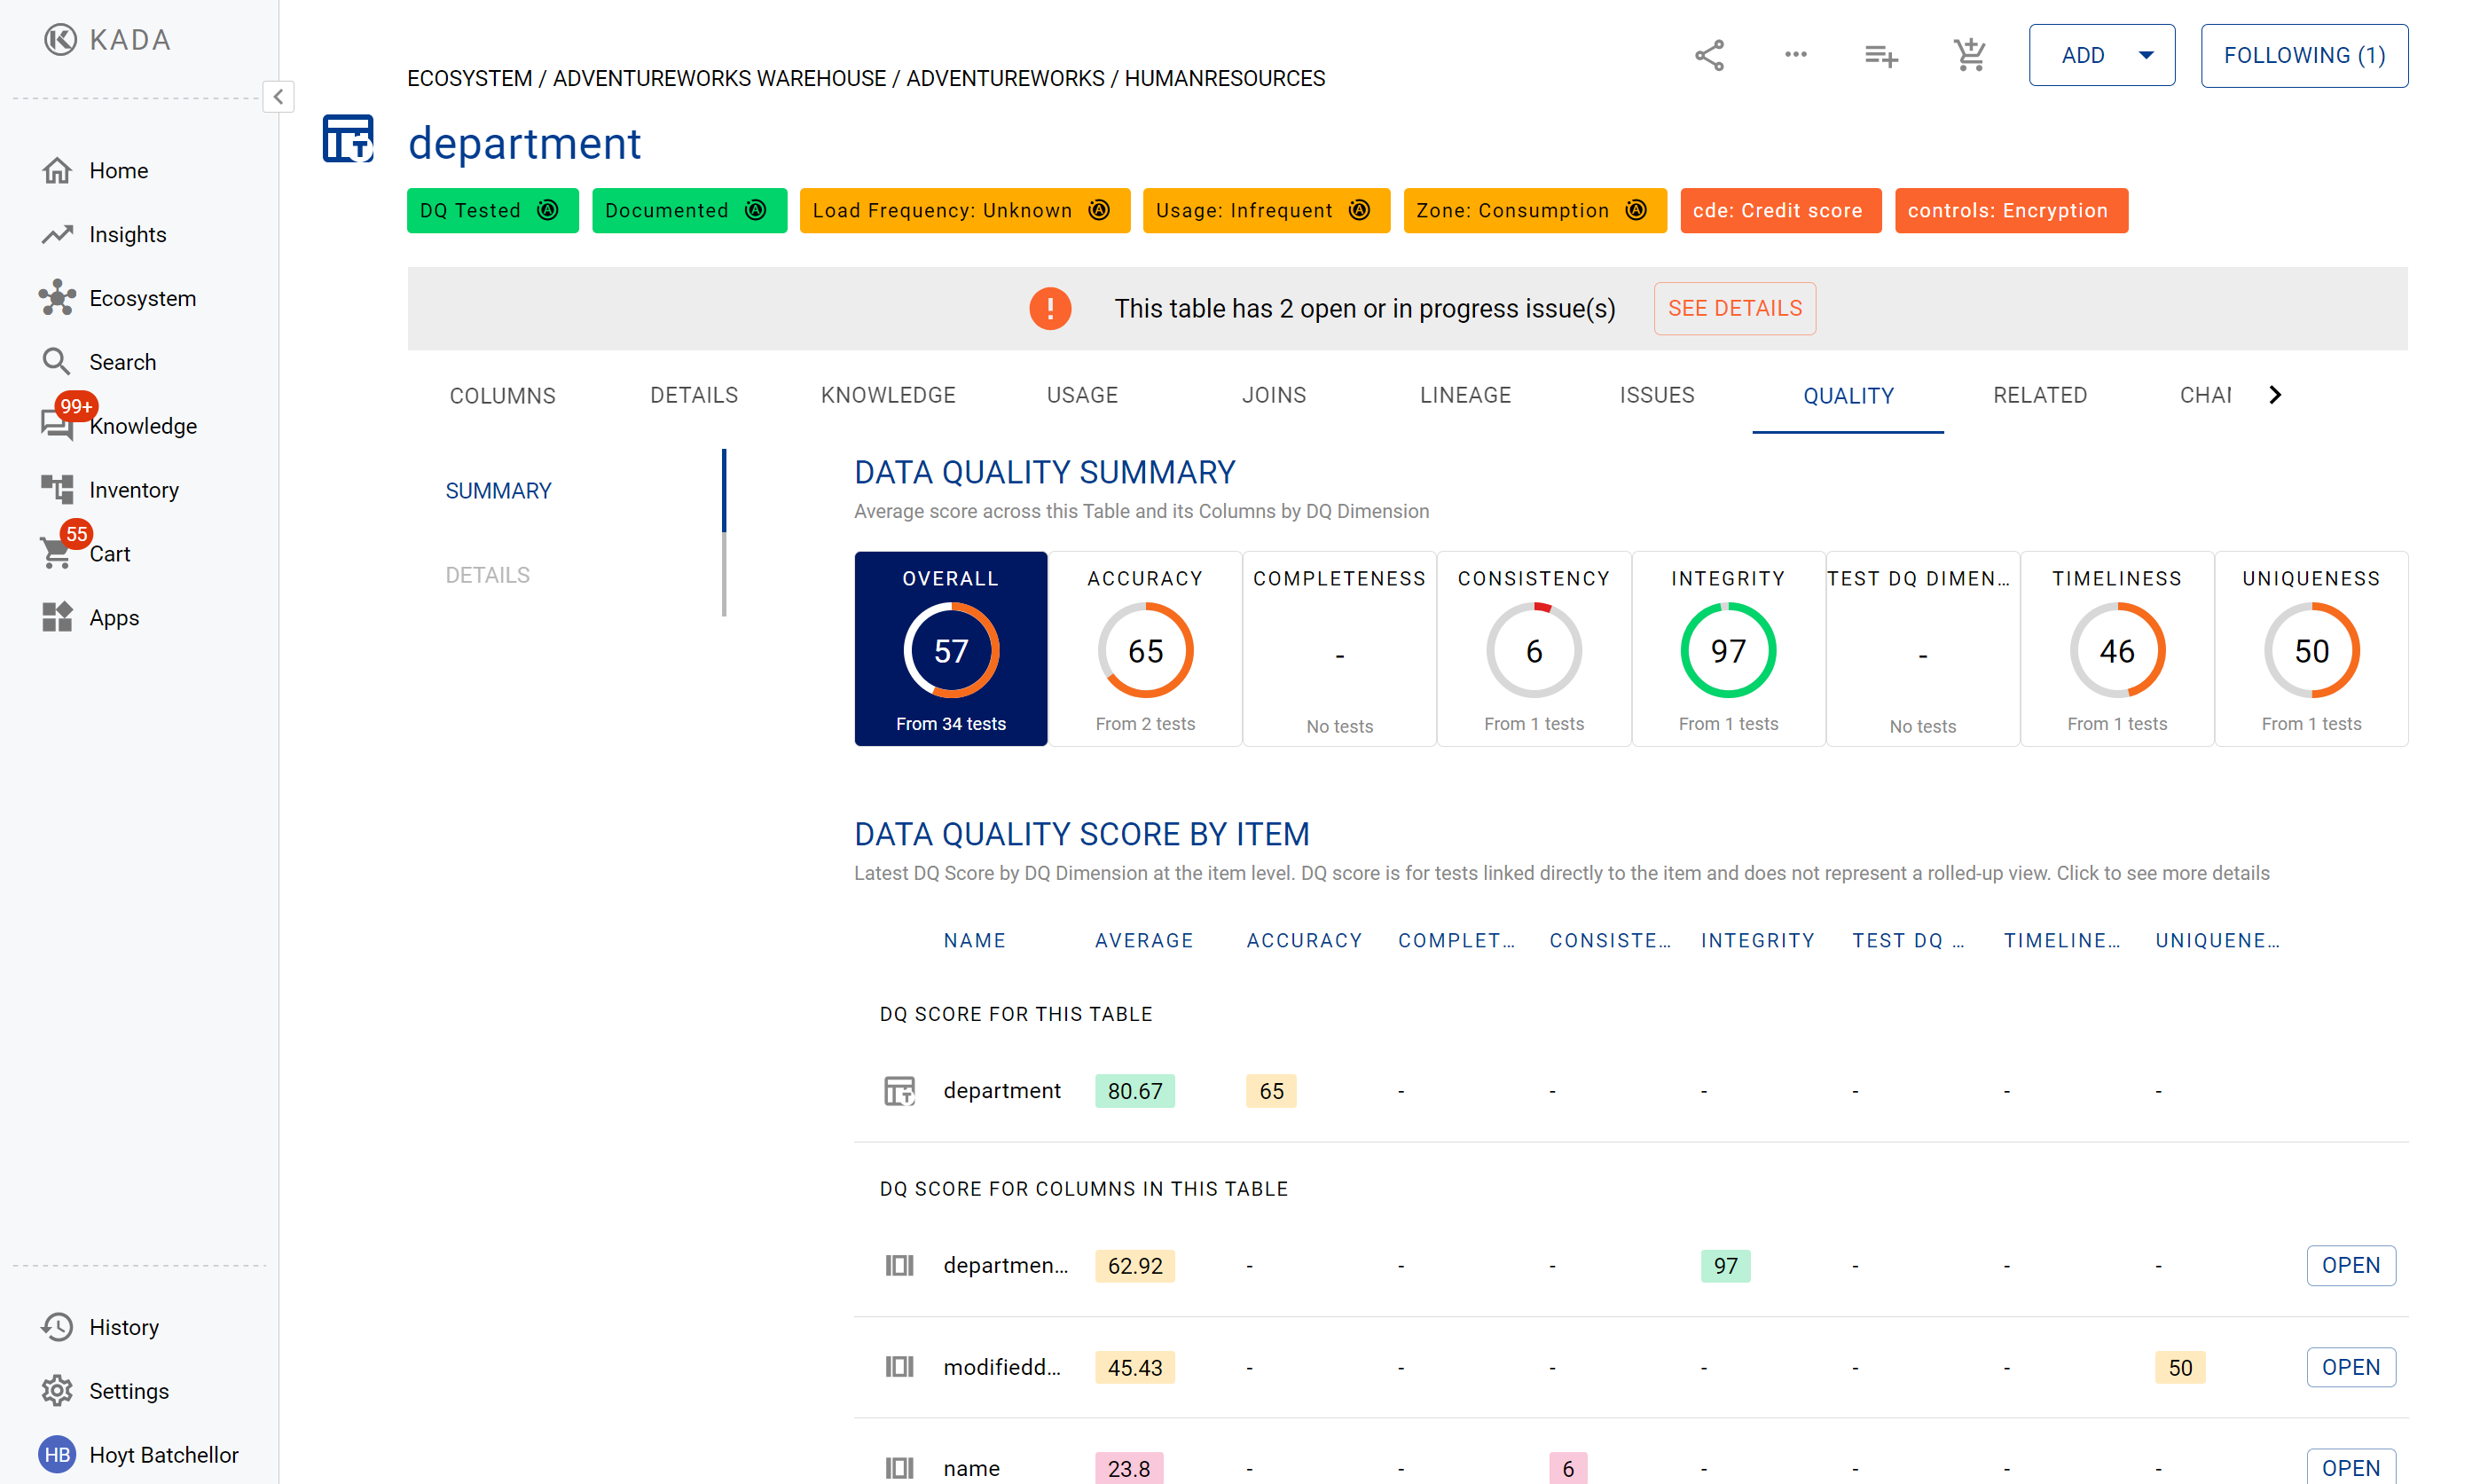This screenshot has width=2480, height=1484.
Task: Click the DQ Tested tag
Action: [x=491, y=211]
